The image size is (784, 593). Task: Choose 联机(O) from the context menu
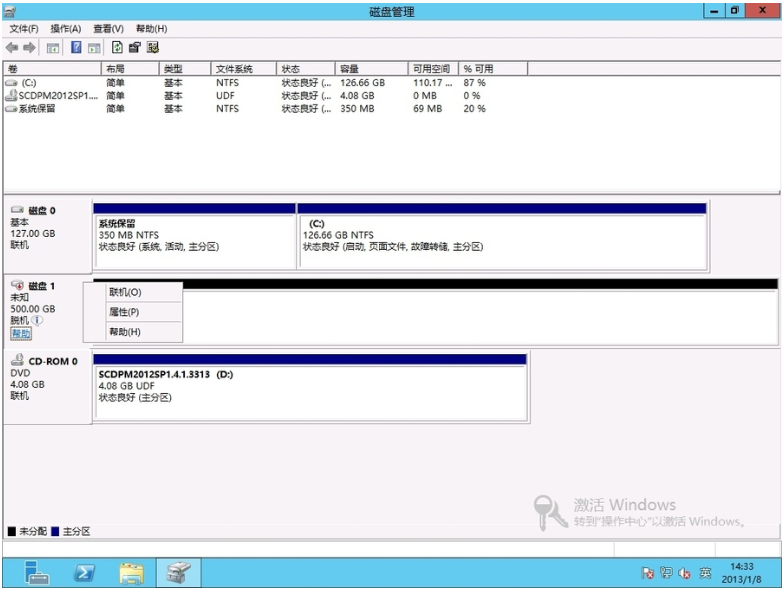point(133,292)
